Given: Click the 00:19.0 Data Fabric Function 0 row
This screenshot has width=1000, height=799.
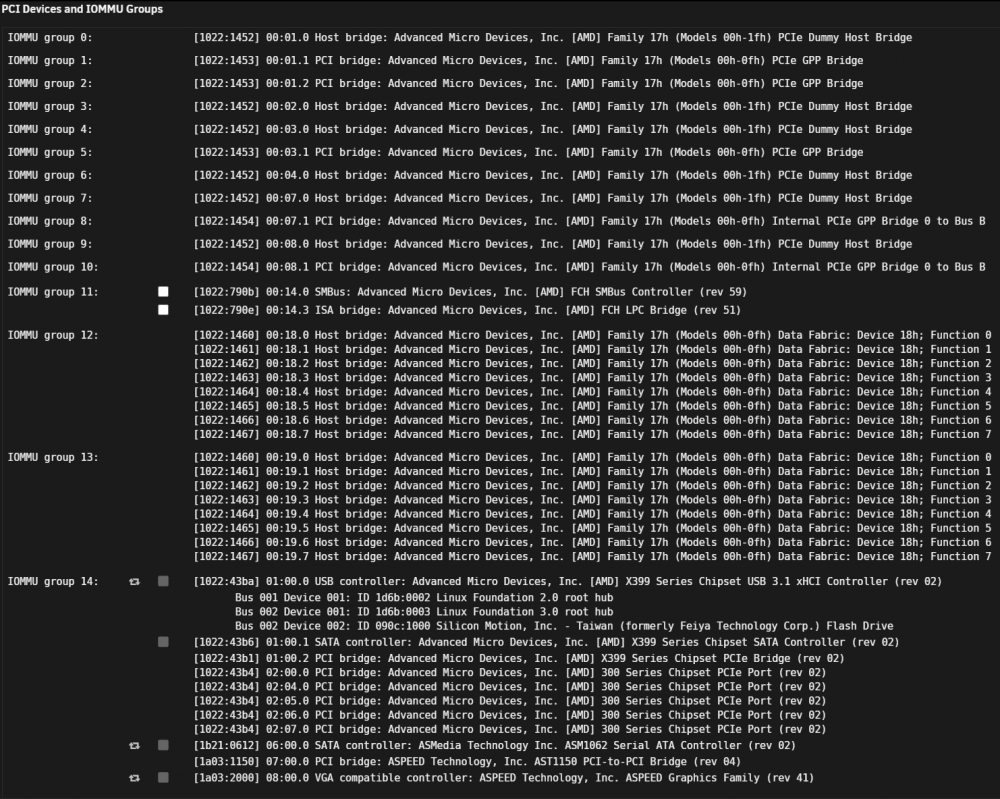Looking at the screenshot, I should click(593, 458).
